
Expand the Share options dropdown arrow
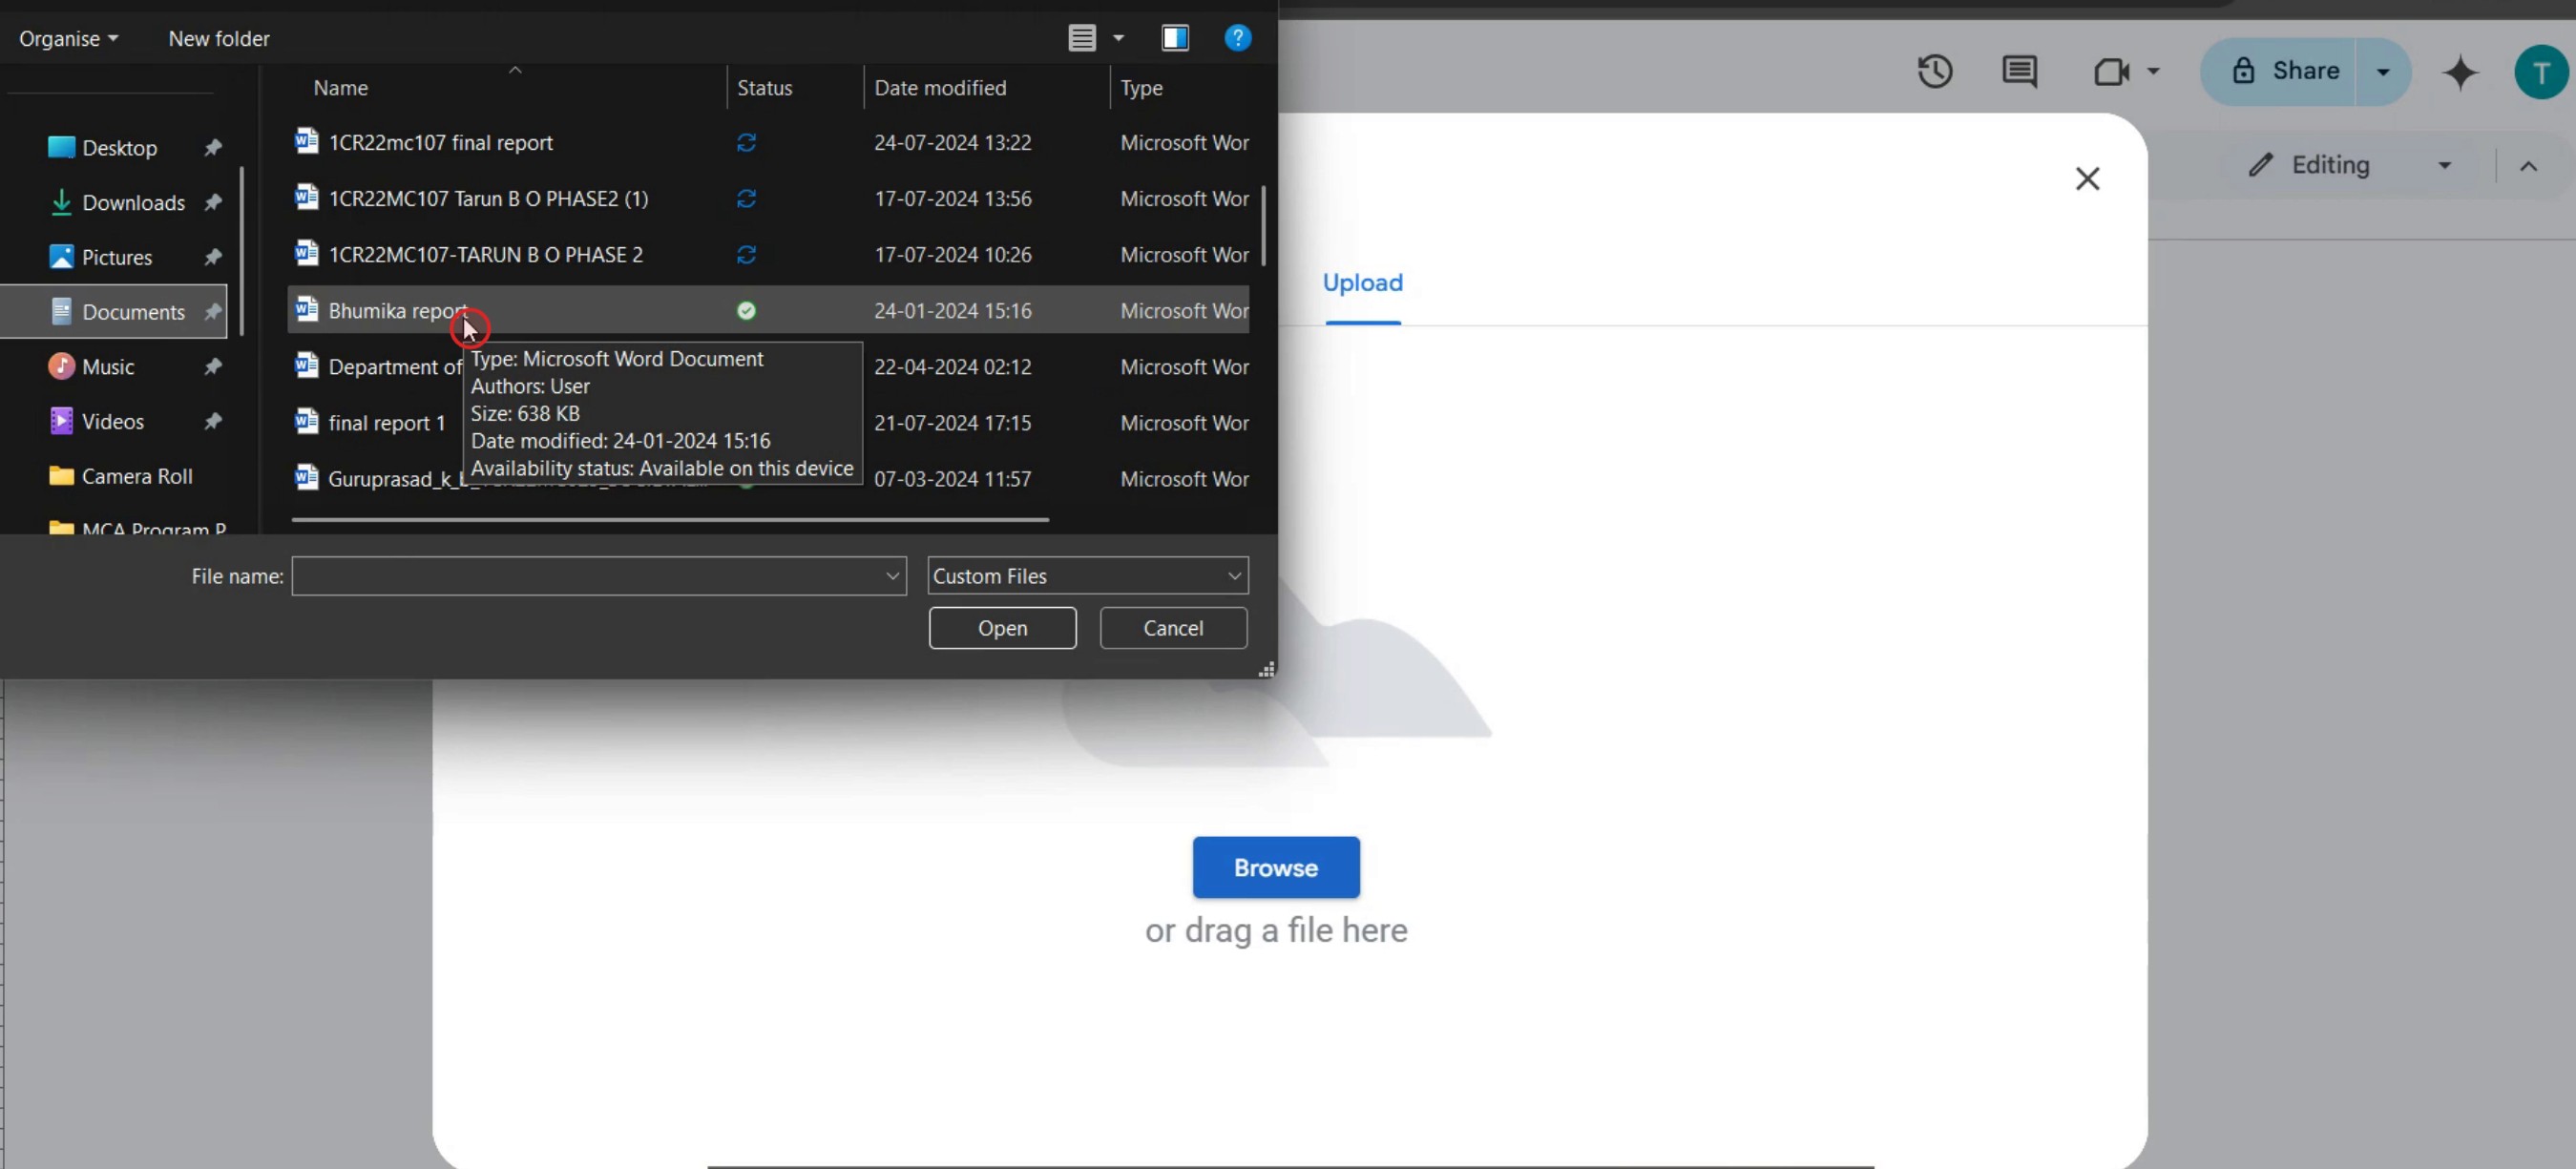(x=2382, y=71)
